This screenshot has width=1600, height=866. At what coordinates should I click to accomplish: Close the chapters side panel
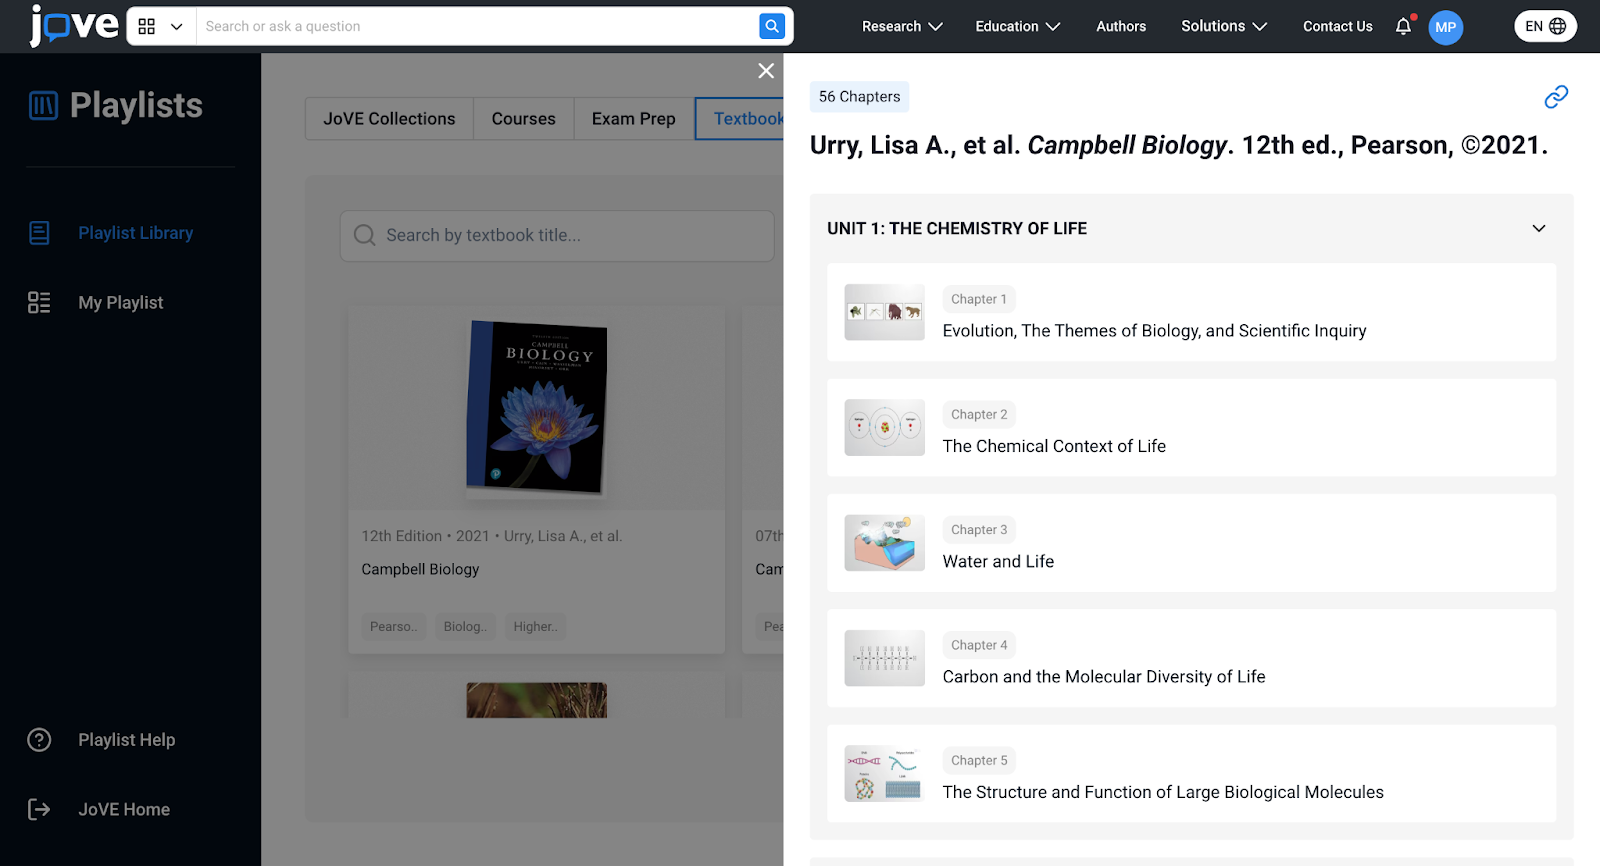[766, 71]
